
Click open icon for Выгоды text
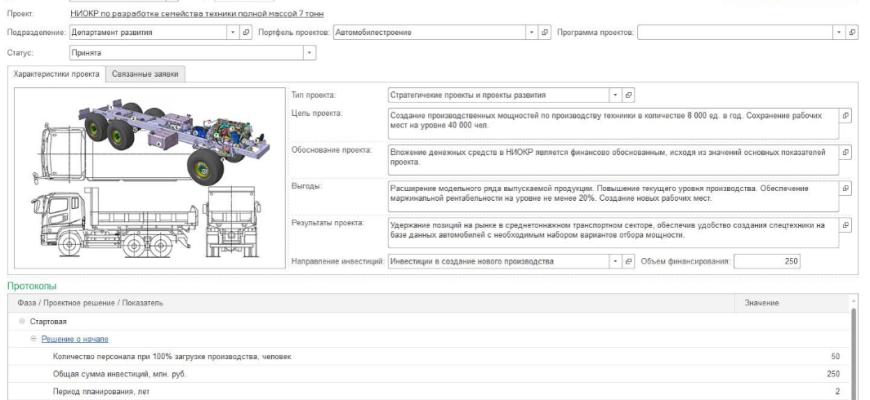846,188
